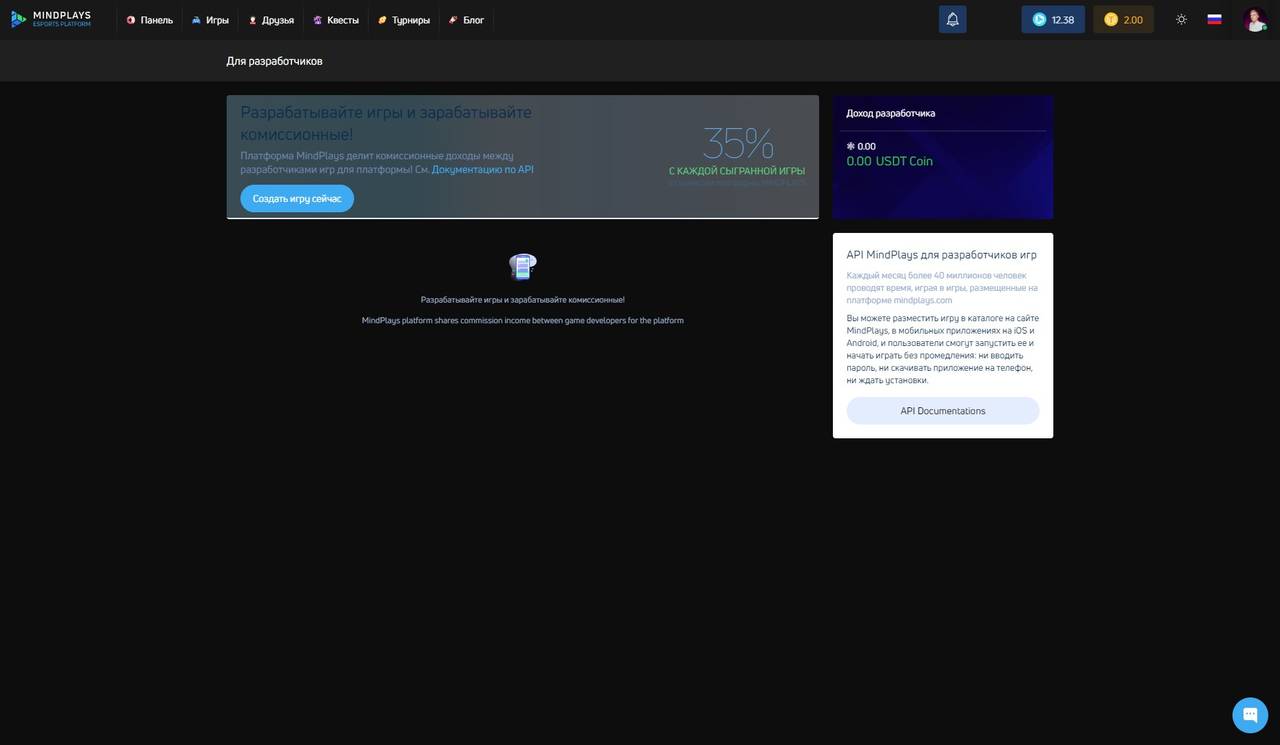Click the MindPlays logo

coord(51,19)
